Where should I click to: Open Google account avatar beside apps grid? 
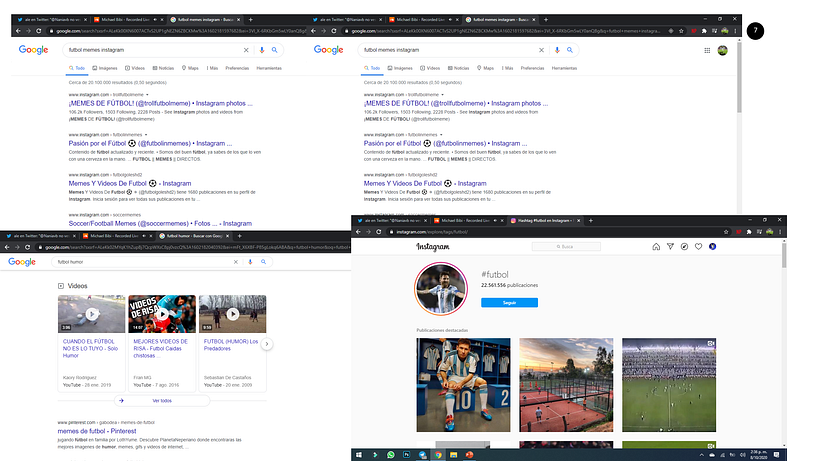(723, 50)
